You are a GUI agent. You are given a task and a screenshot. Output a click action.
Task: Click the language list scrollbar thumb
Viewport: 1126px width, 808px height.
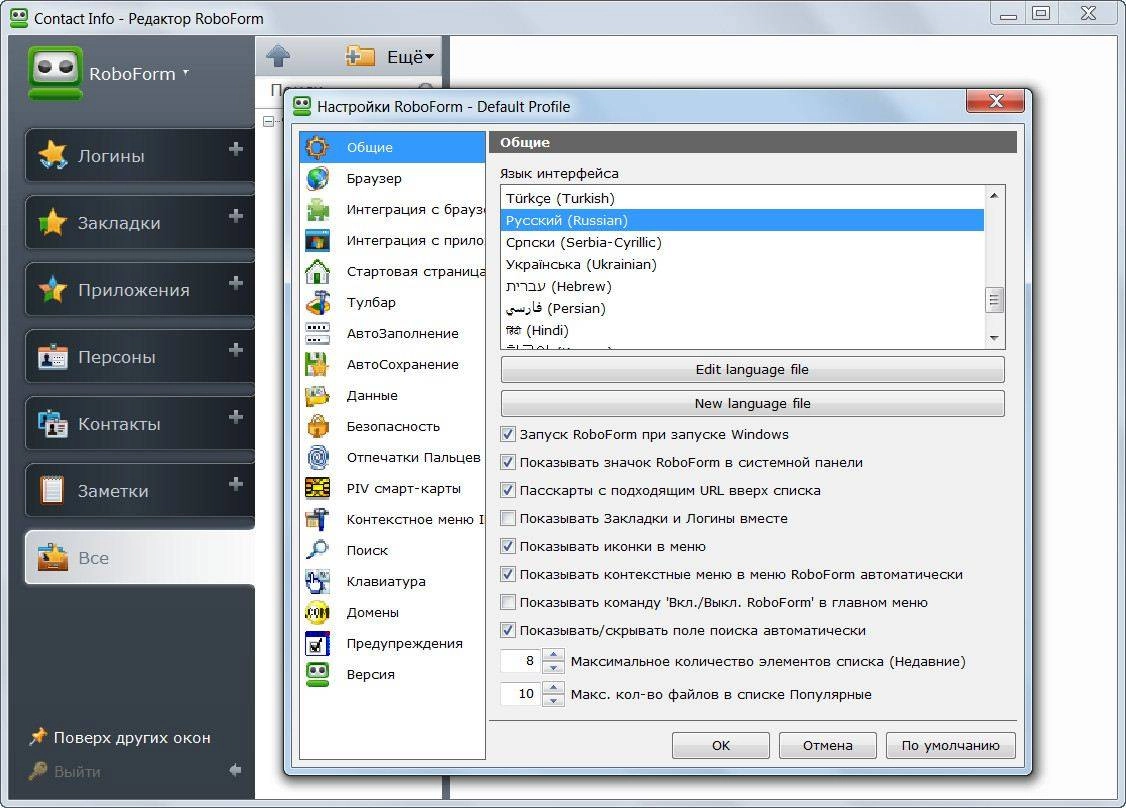[x=994, y=300]
